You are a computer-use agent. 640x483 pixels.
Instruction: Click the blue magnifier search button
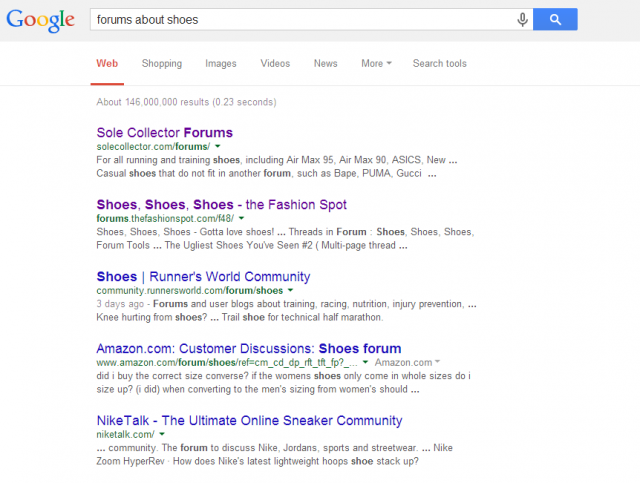click(556, 19)
